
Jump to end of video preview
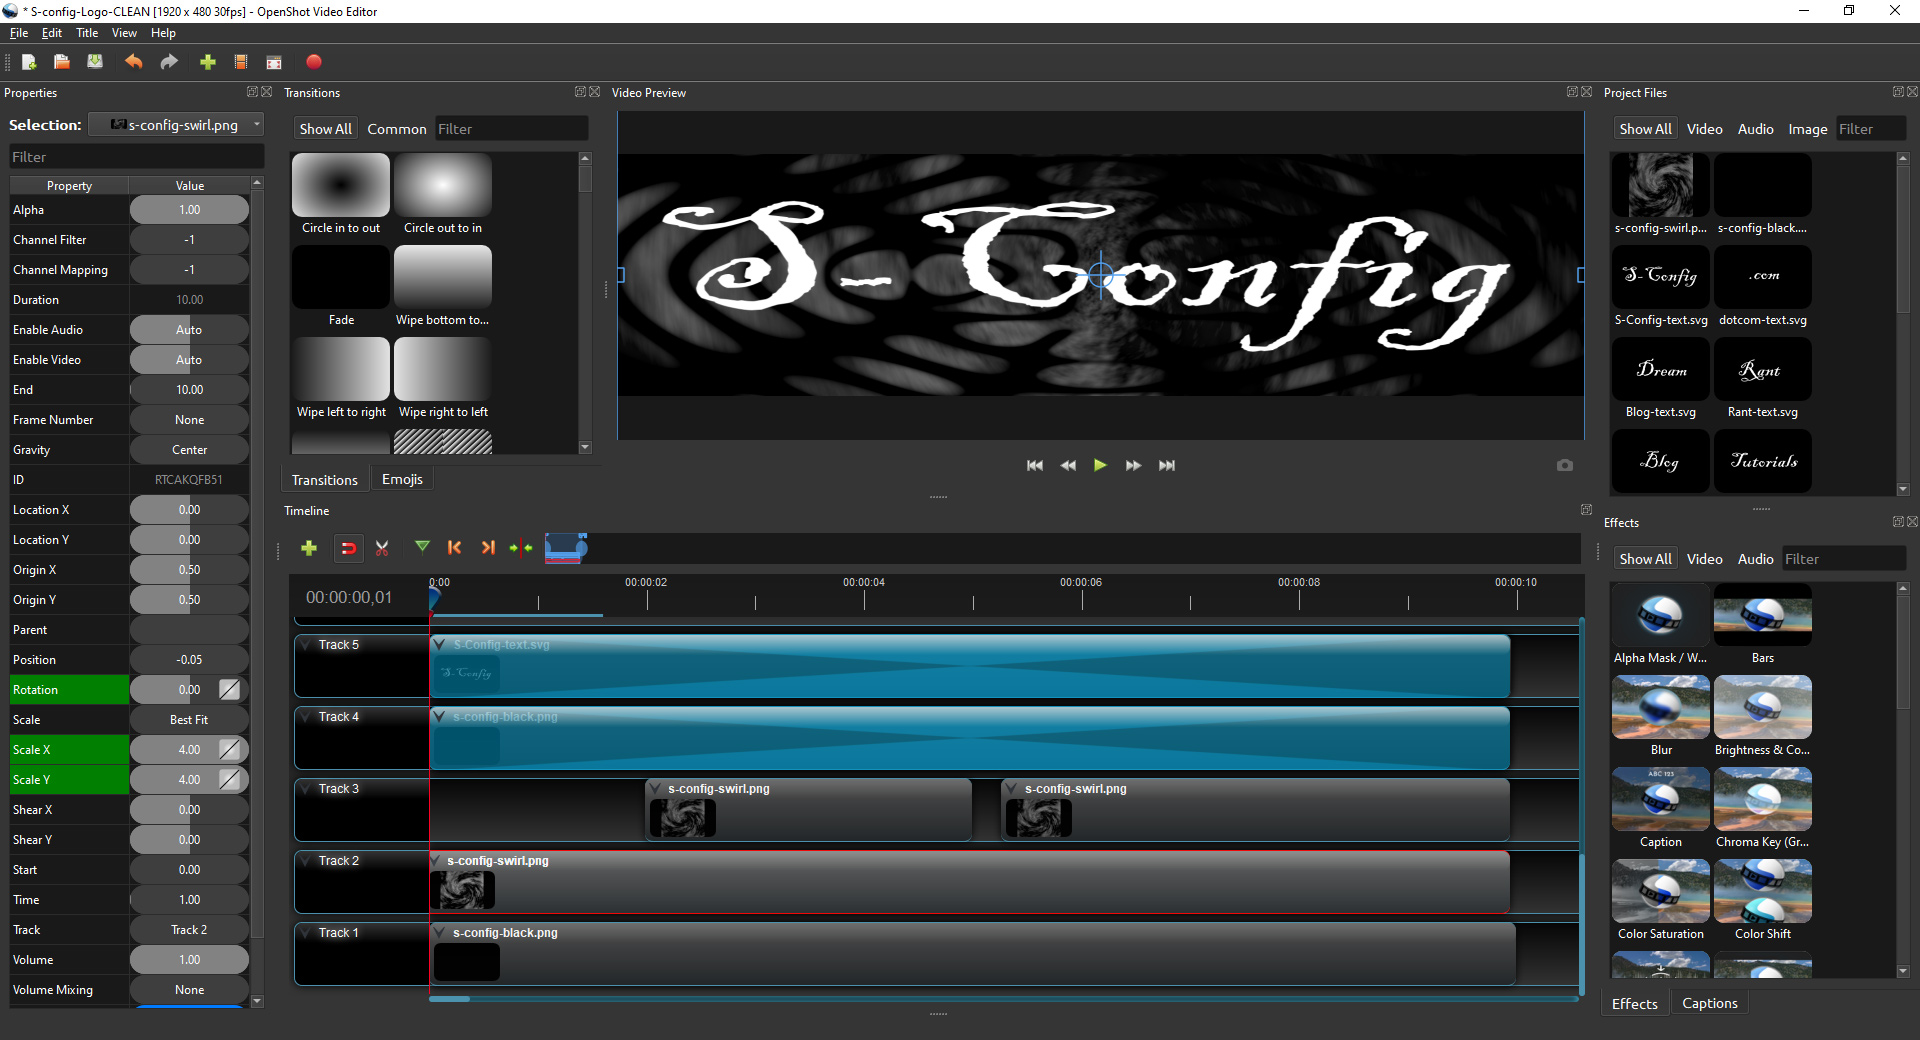coord(1166,465)
